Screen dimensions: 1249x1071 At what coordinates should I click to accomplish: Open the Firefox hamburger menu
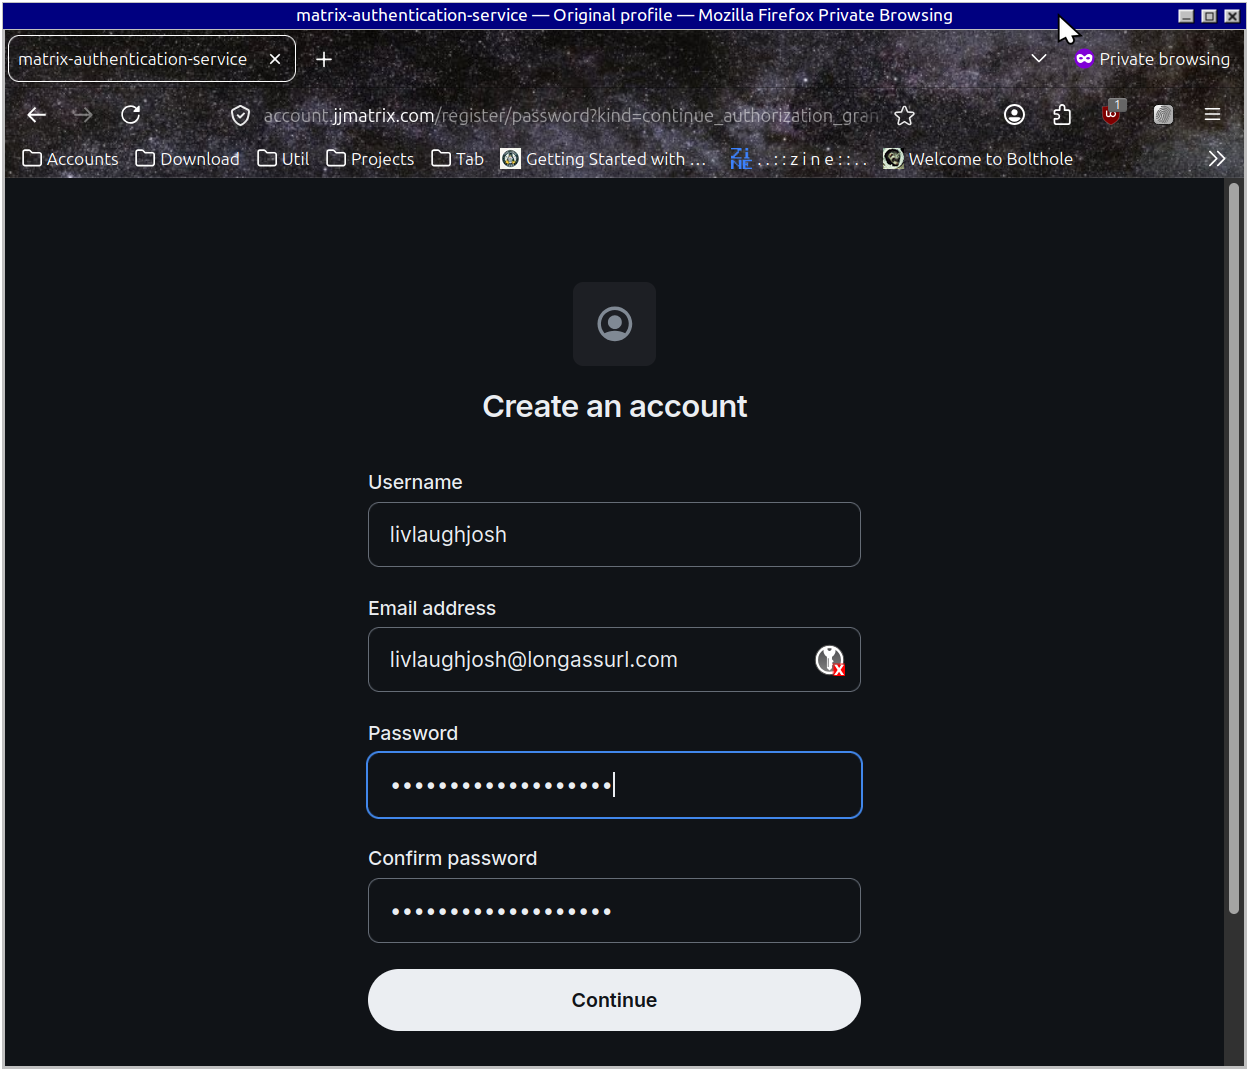pyautogui.click(x=1212, y=115)
